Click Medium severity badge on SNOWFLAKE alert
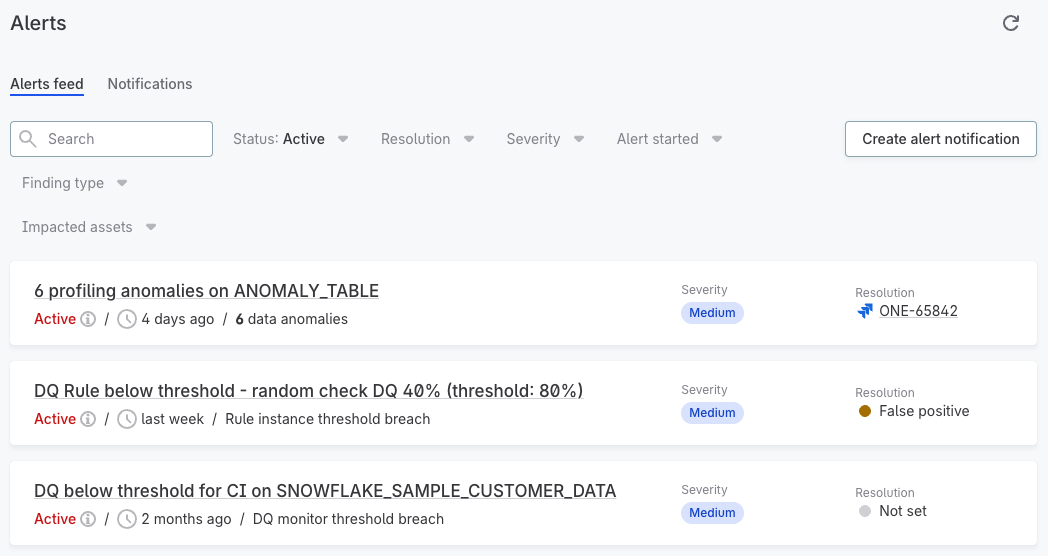 [x=712, y=513]
